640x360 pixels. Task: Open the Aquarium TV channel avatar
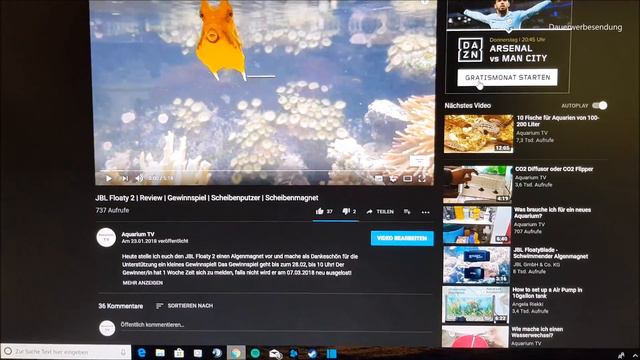pos(106,238)
